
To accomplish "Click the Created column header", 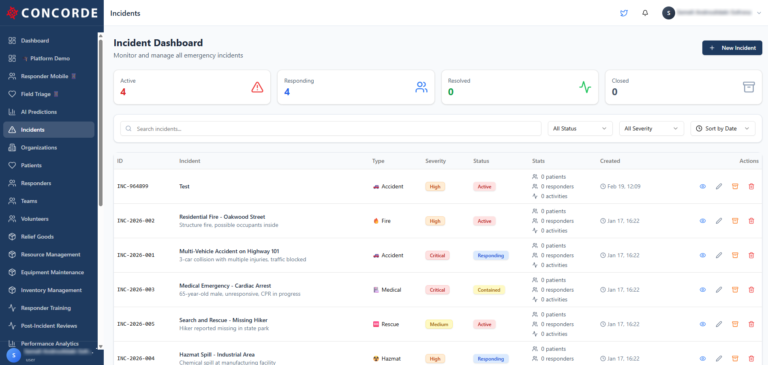I will [x=610, y=161].
